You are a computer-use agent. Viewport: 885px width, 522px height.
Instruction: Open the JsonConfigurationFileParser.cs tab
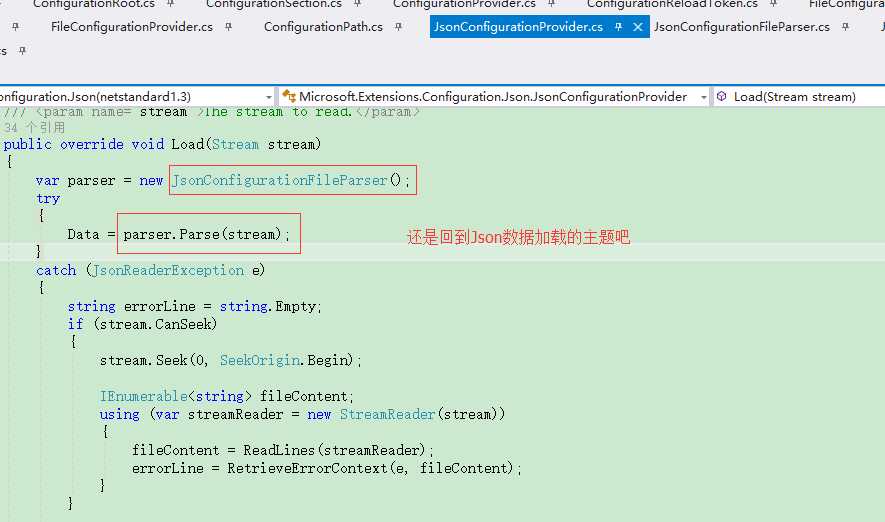click(742, 27)
